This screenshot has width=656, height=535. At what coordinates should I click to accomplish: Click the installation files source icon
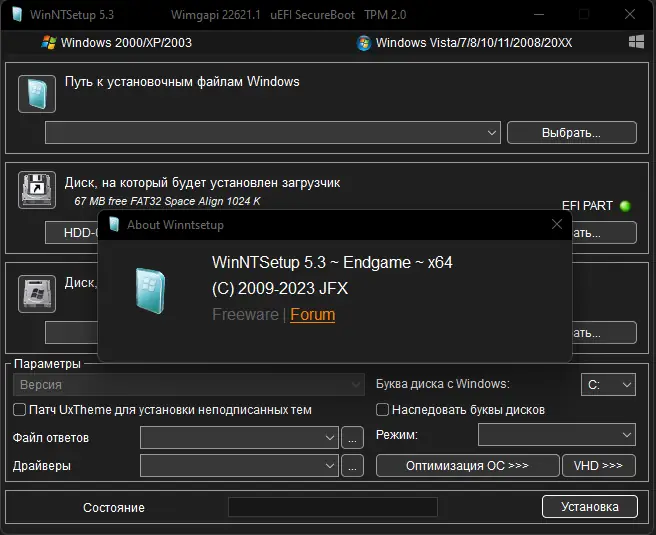click(37, 94)
